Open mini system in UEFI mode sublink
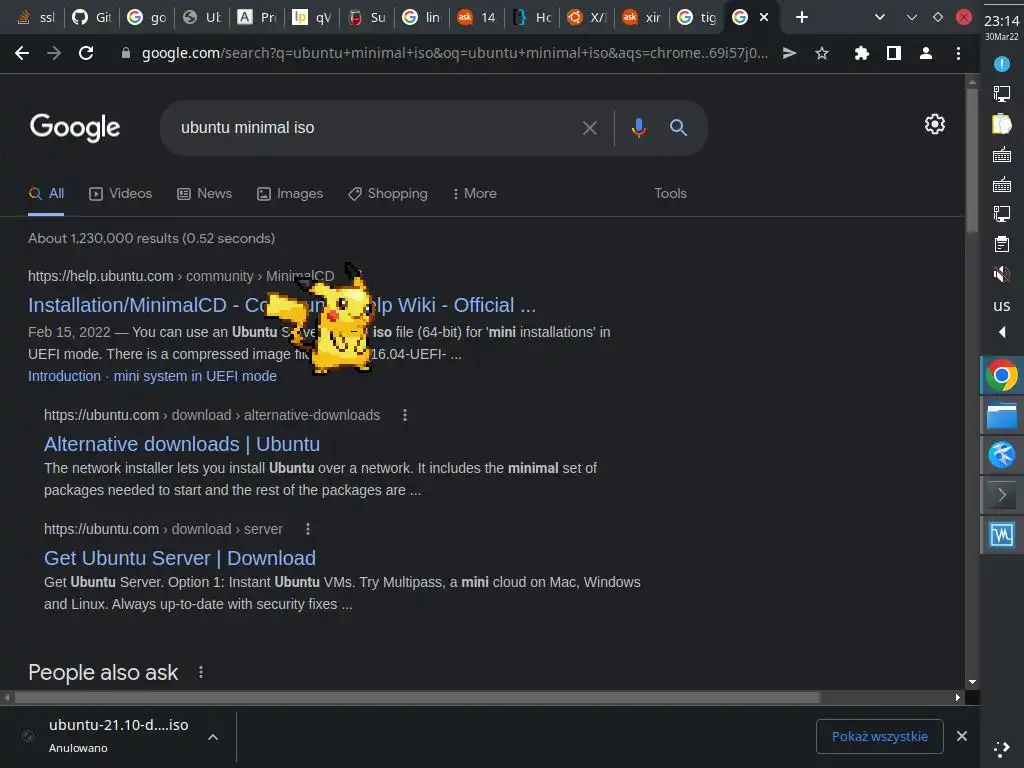Image resolution: width=1024 pixels, height=768 pixels. point(195,376)
